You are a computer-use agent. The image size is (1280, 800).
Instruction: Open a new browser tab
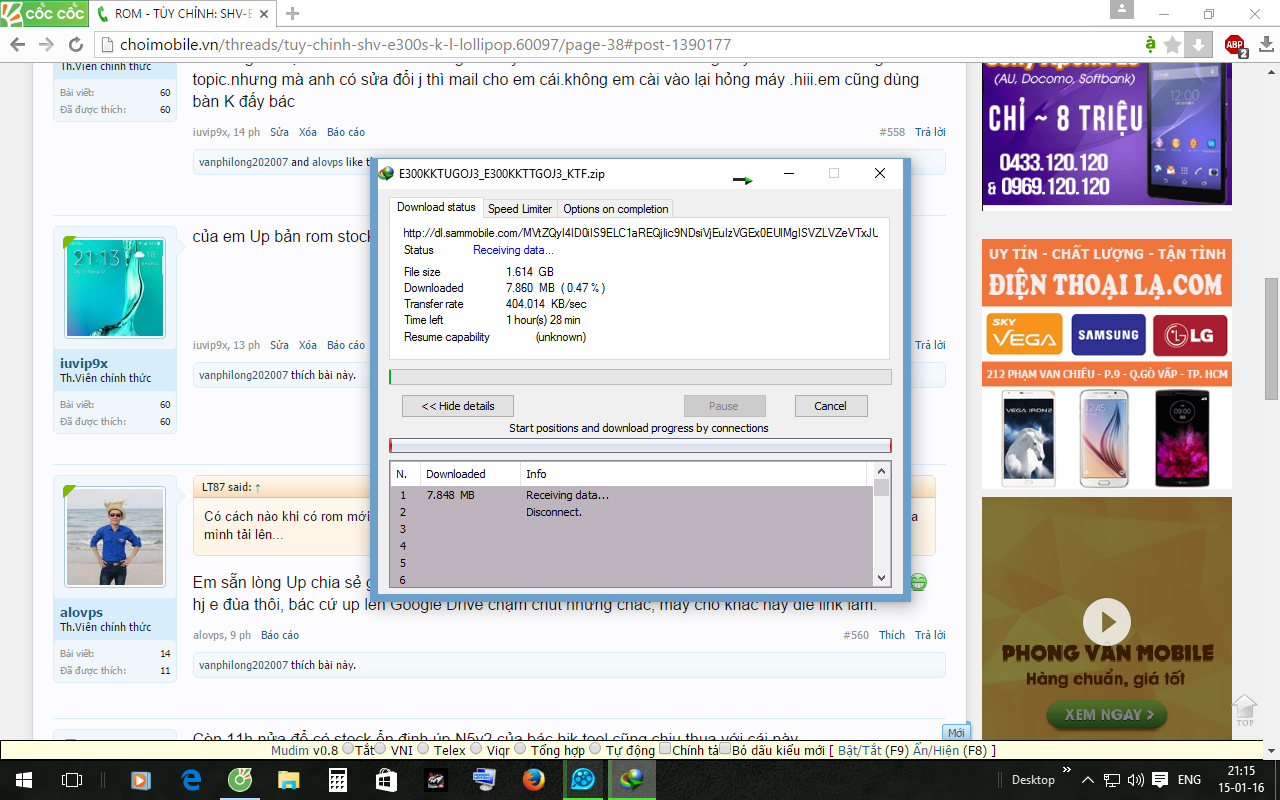(292, 14)
